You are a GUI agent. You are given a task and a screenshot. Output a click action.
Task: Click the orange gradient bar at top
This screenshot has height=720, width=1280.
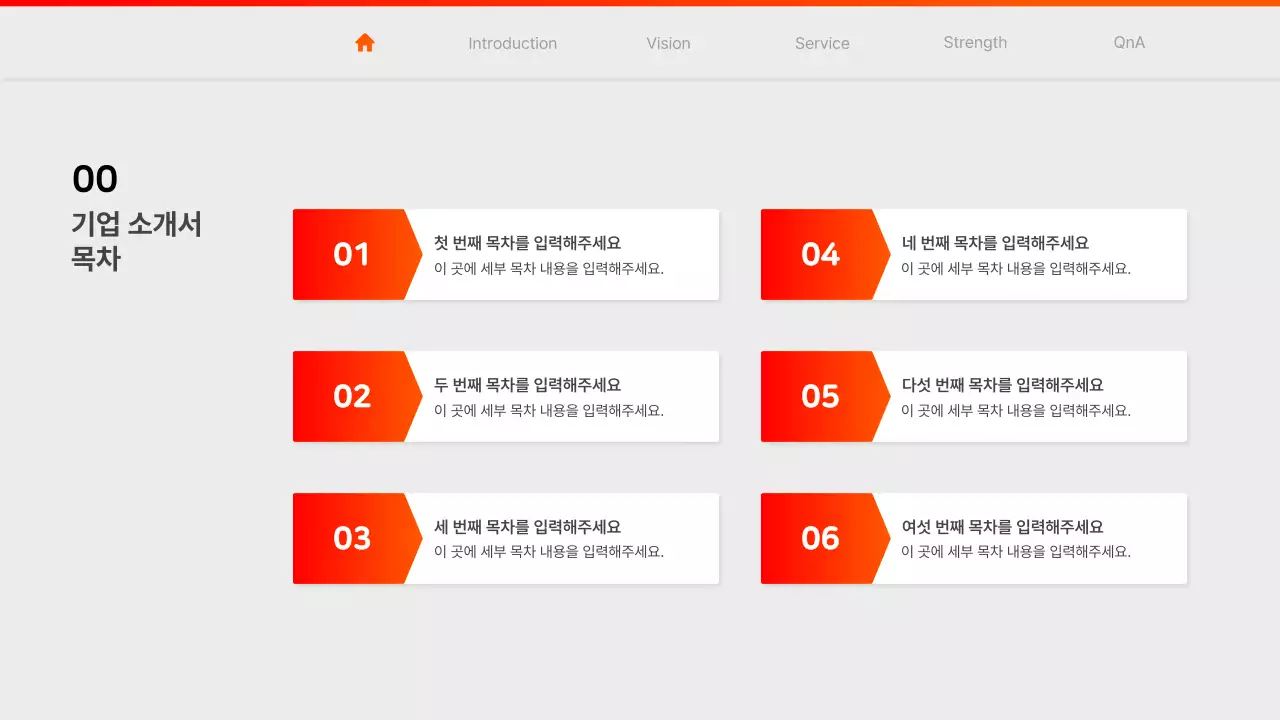click(x=640, y=2)
